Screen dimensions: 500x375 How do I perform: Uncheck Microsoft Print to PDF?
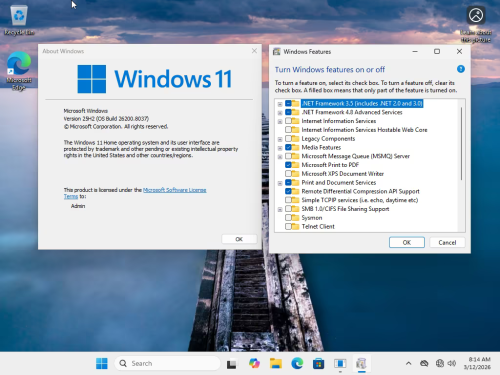288,165
